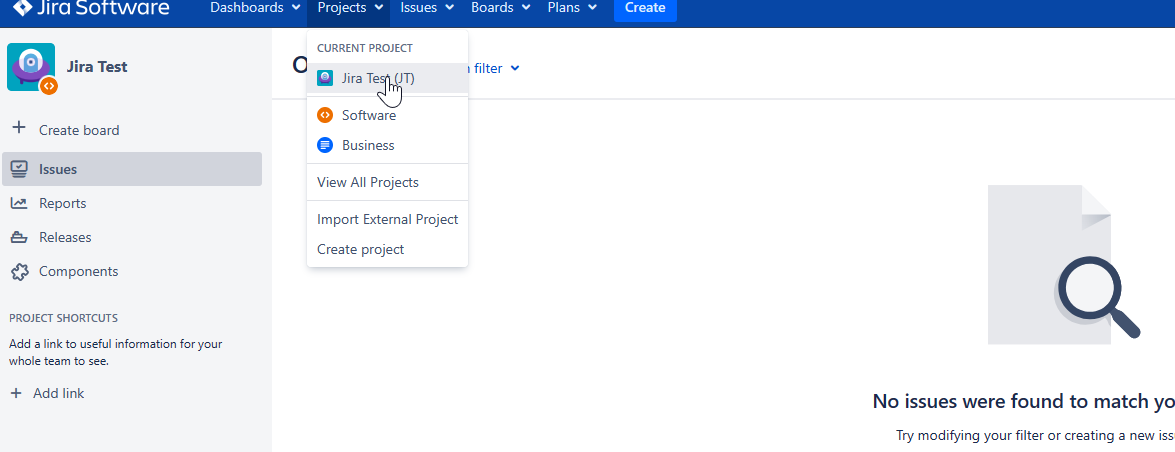Click the plus icon beside Create board
Viewport: 1175px width, 452px height.
(19, 129)
